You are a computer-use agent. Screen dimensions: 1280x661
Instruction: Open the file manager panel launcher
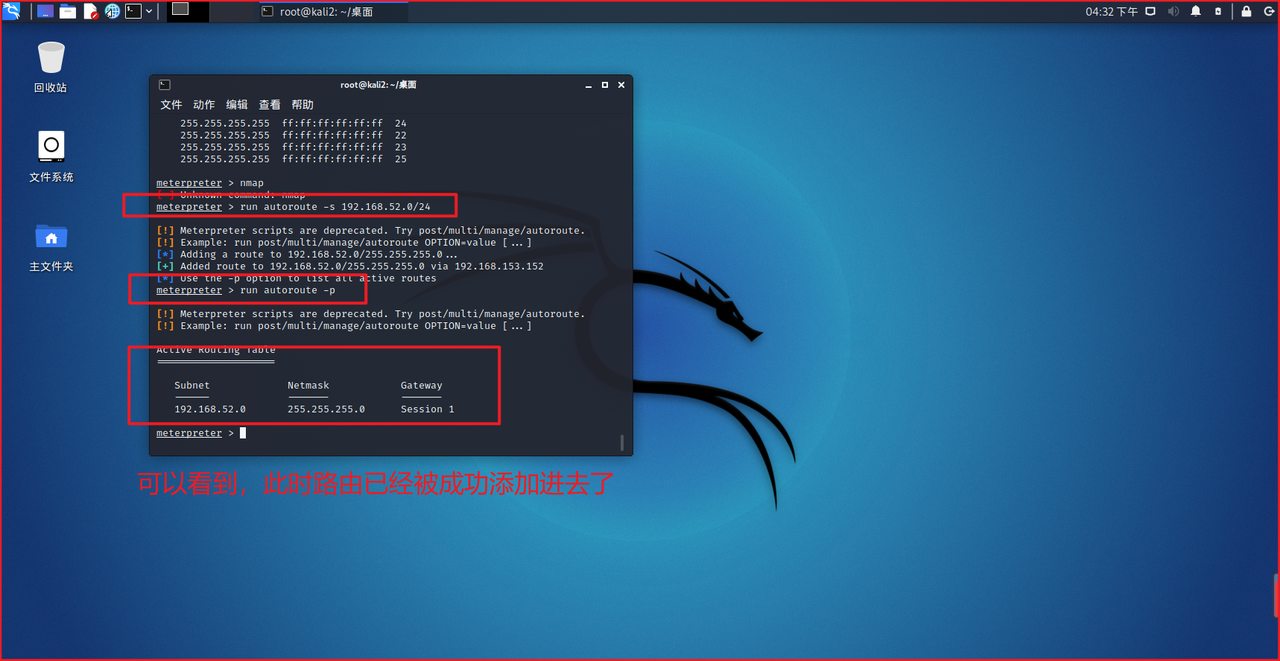click(x=68, y=11)
